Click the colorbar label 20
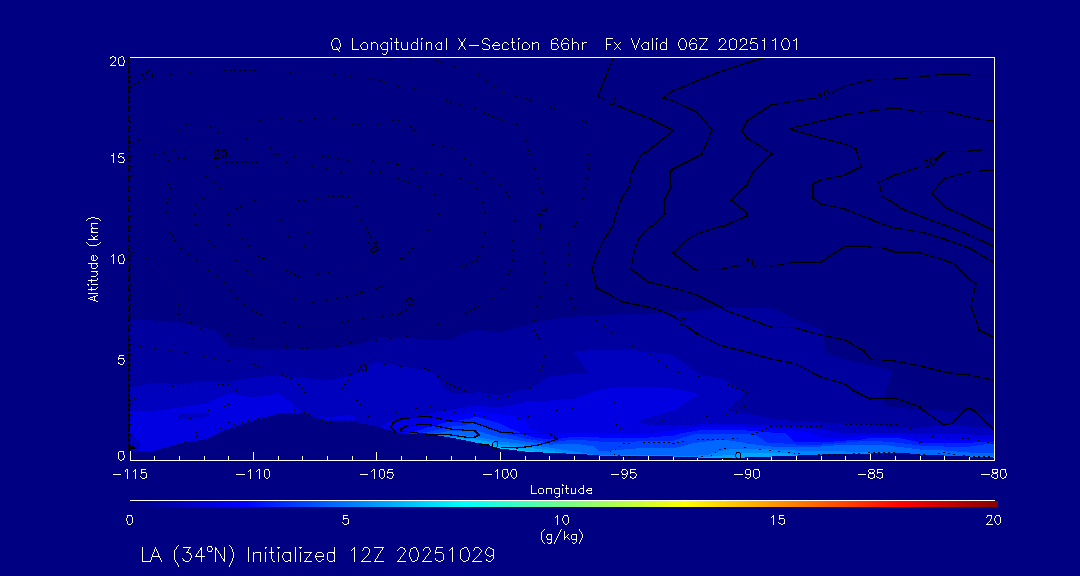 pyautogui.click(x=992, y=520)
